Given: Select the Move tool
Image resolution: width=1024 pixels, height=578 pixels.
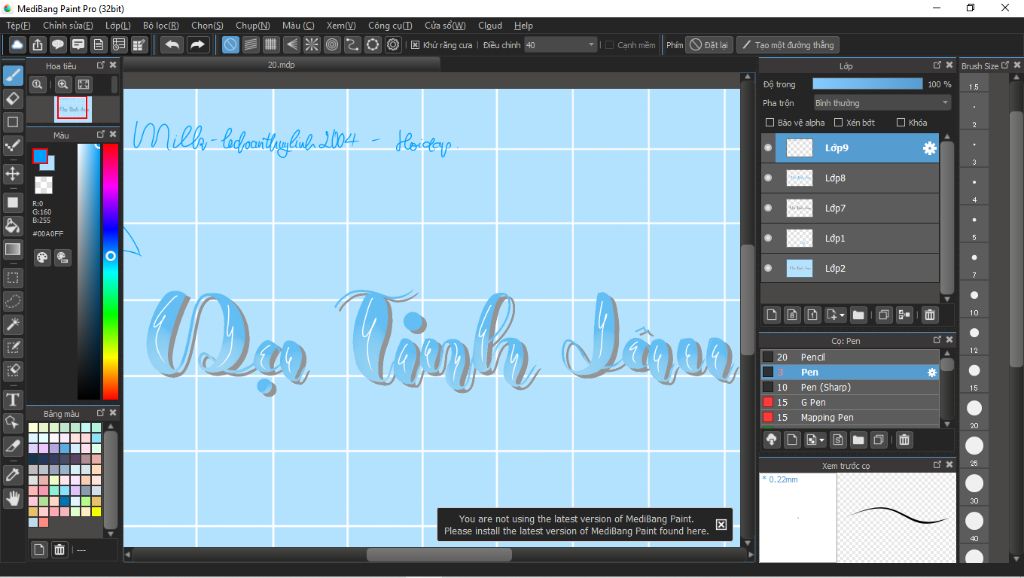Looking at the screenshot, I should click(12, 174).
